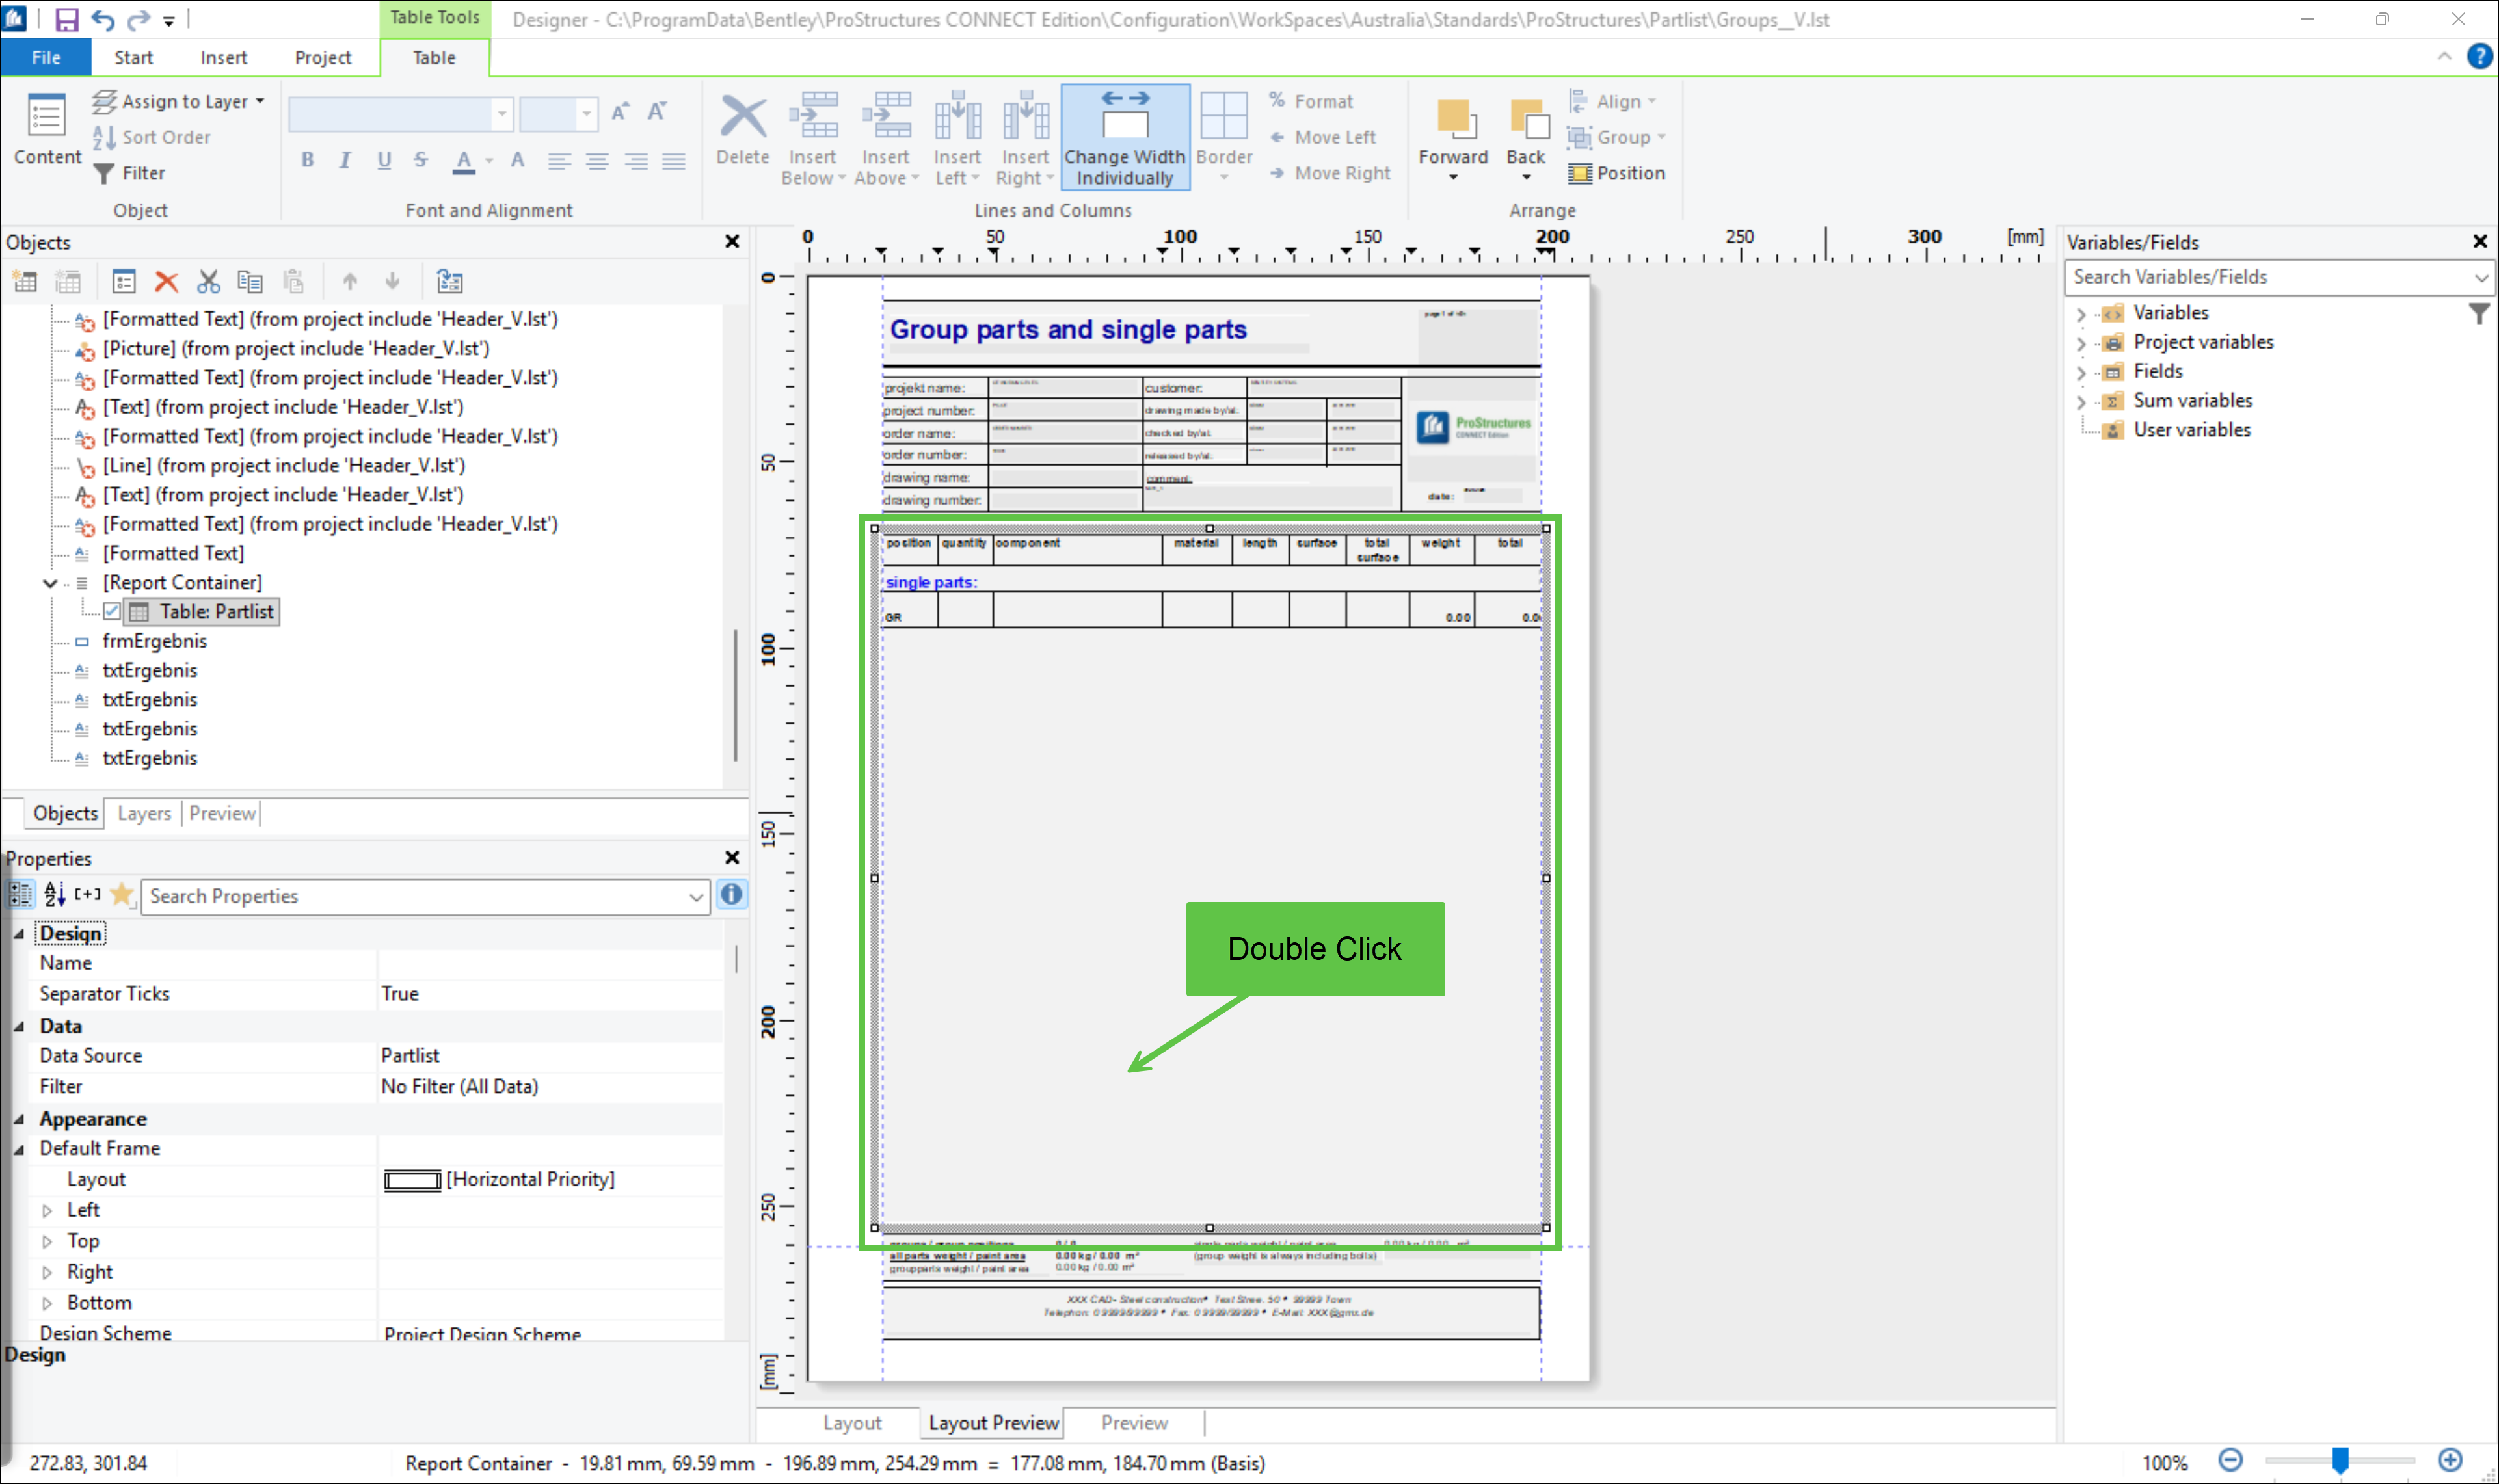Click the Format button in ribbon

pos(1311,101)
